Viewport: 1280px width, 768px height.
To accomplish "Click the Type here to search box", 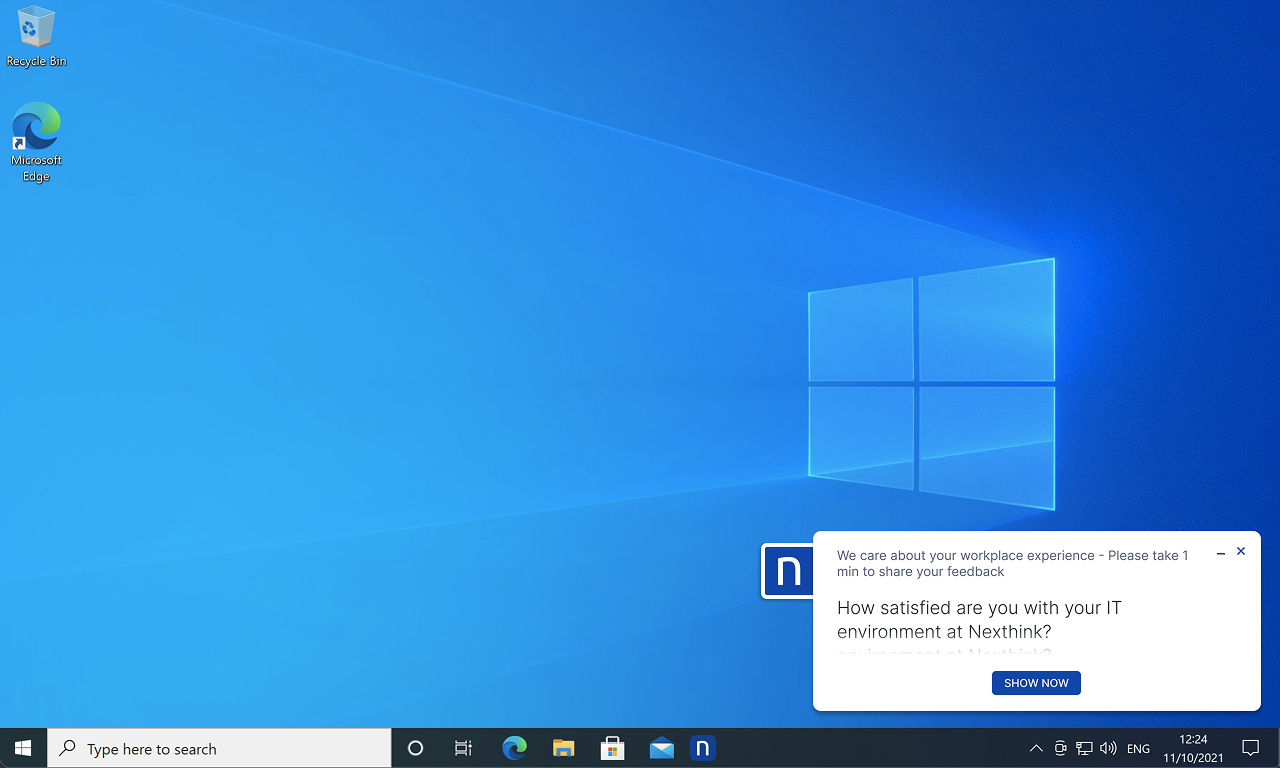I will (220, 748).
